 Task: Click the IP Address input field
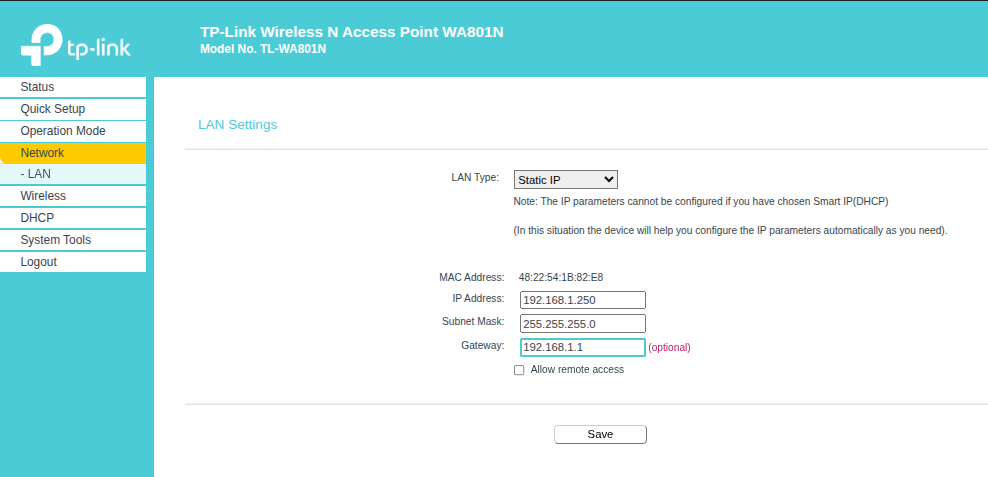[583, 300]
